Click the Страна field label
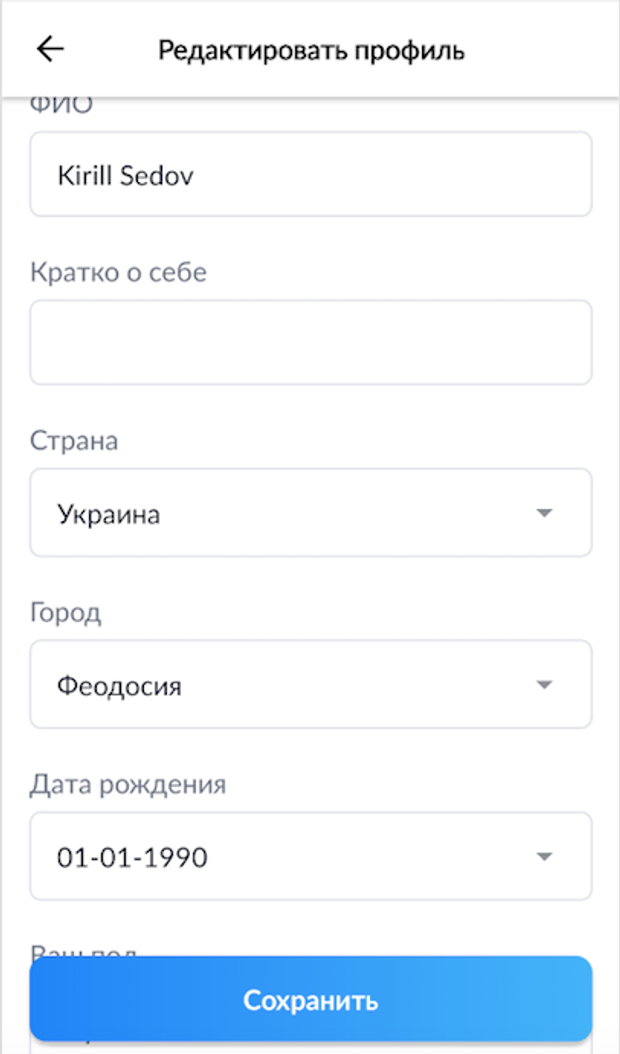620x1054 pixels. [74, 441]
